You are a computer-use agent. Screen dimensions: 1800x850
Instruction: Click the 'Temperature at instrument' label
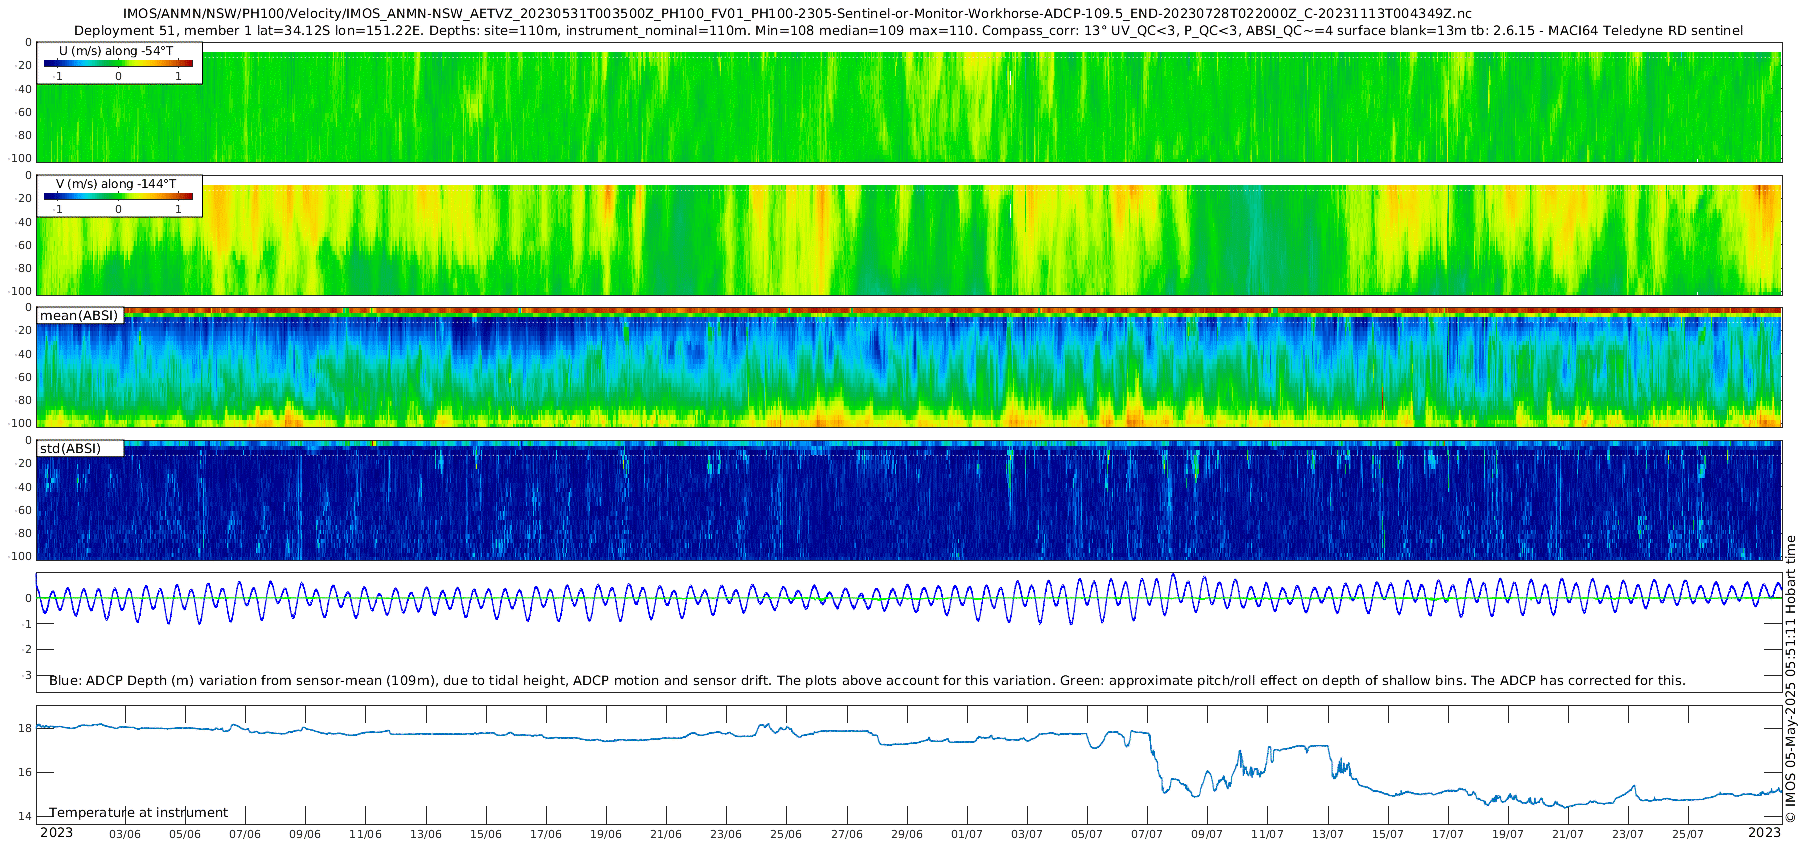point(139,813)
